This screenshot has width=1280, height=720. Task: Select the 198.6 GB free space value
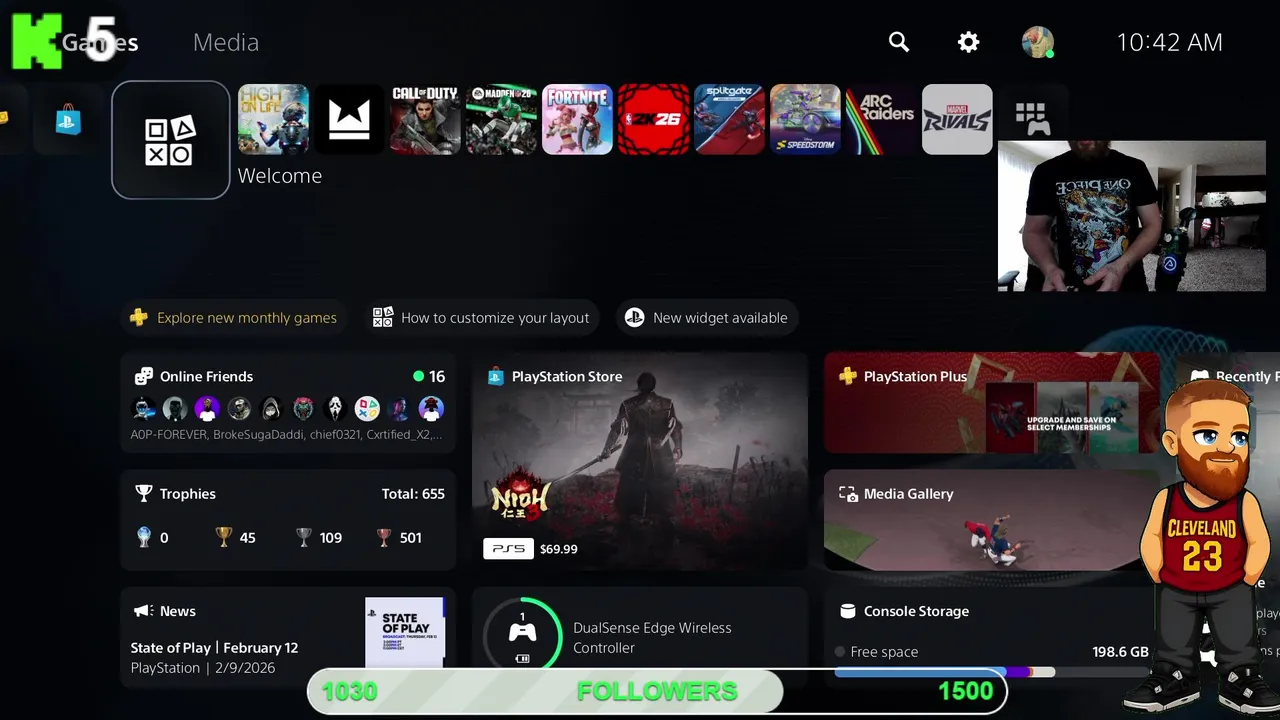(x=1120, y=652)
